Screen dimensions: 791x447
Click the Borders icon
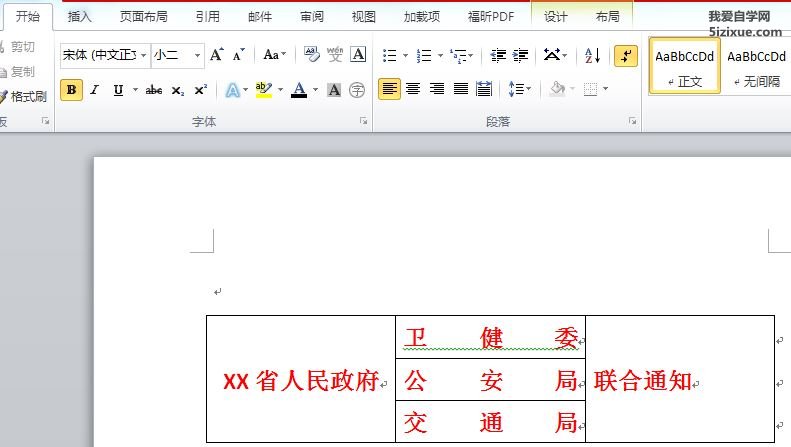point(590,89)
